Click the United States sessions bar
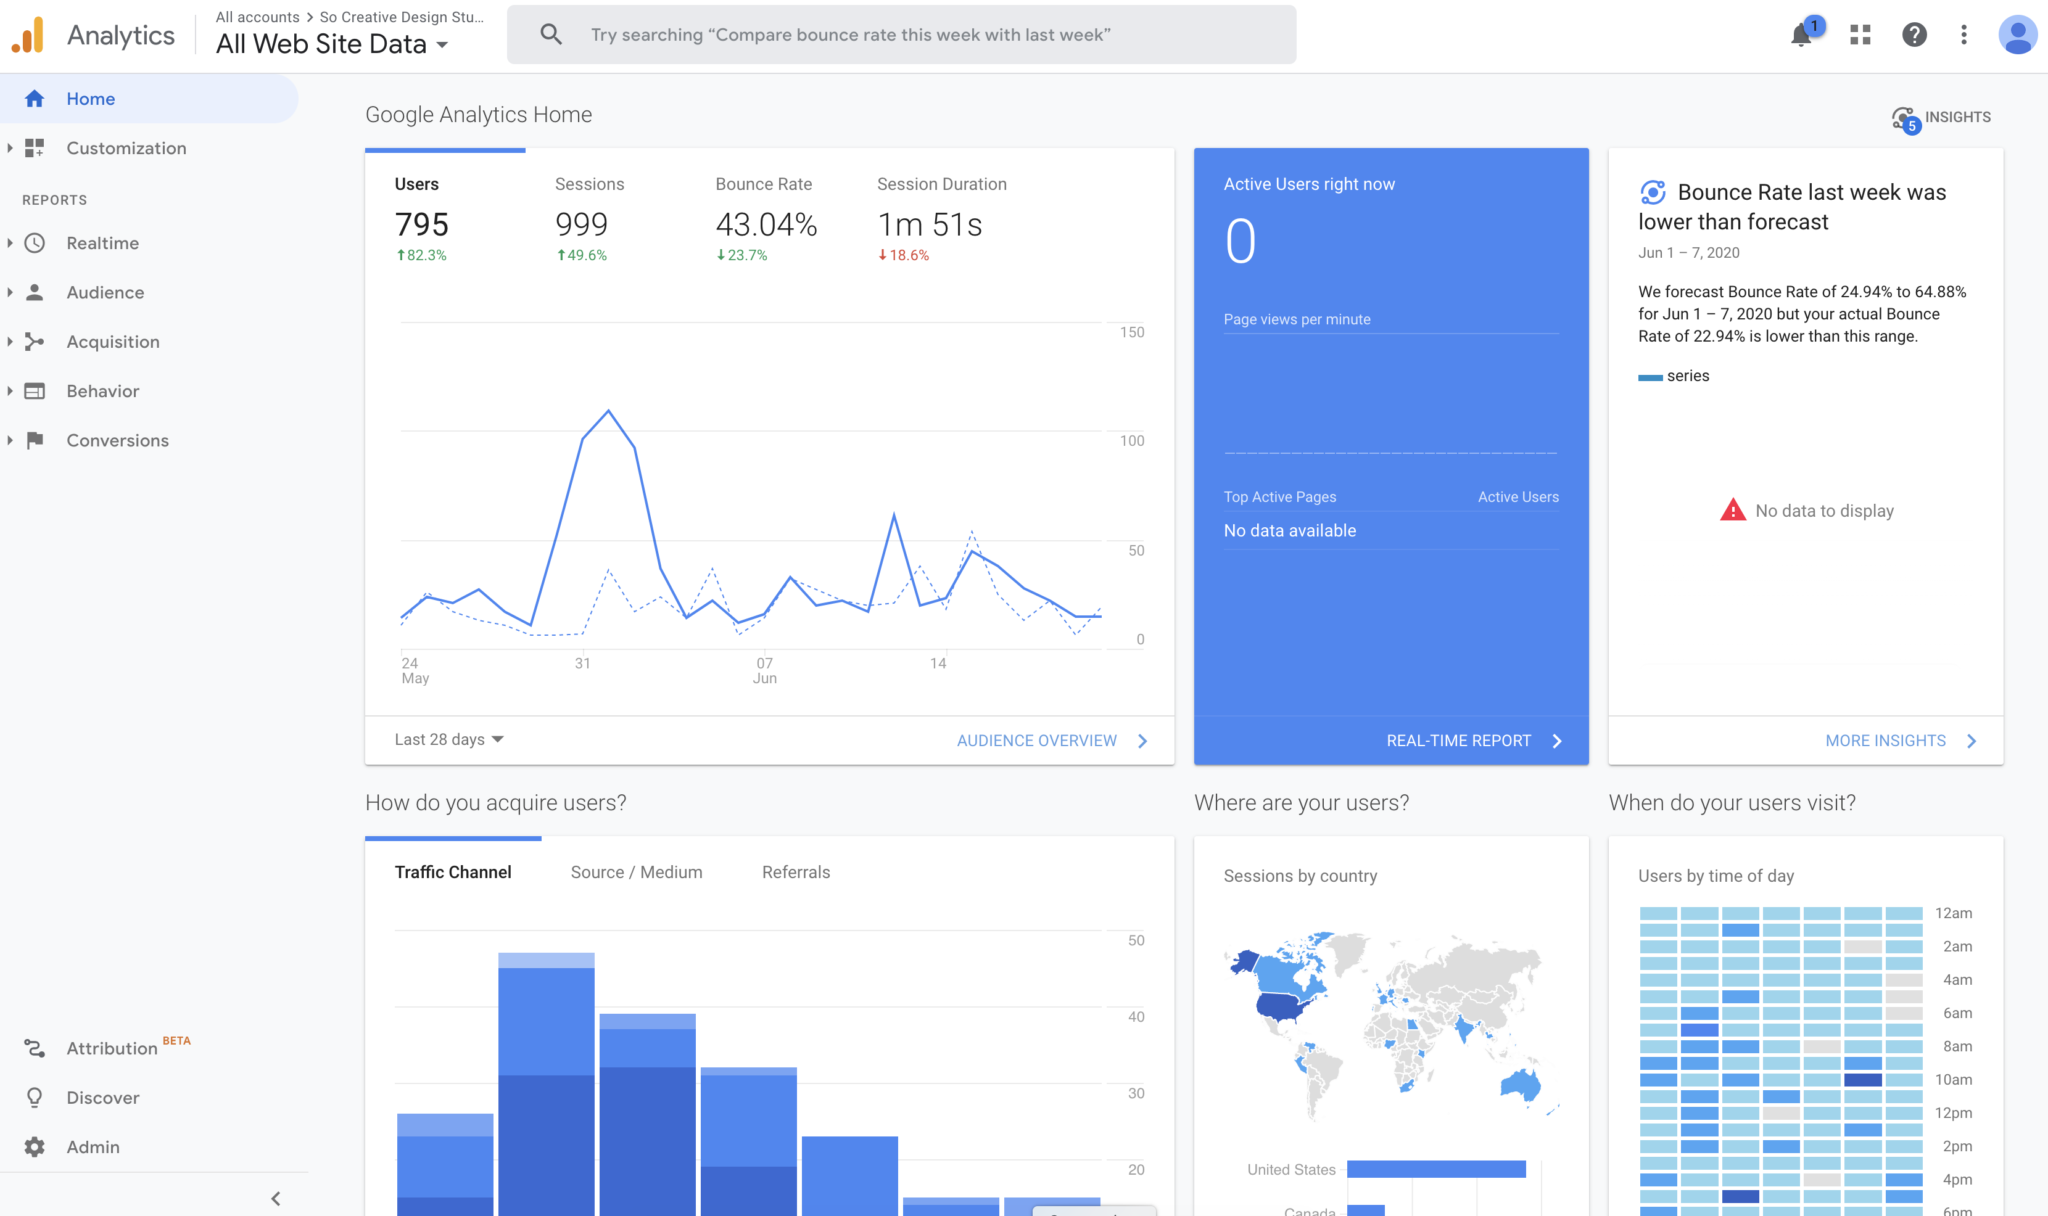 click(1436, 1169)
